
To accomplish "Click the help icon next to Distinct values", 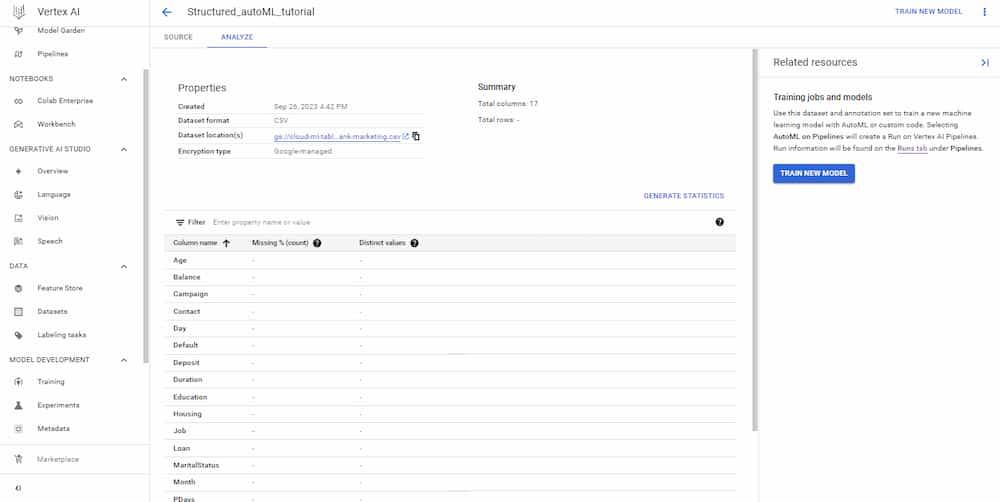I will [415, 243].
